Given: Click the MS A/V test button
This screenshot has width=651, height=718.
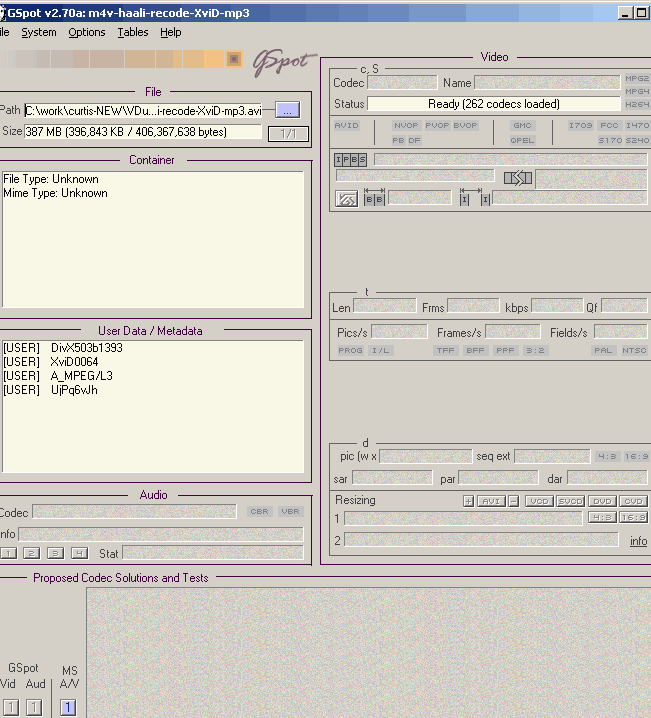Looking at the screenshot, I should point(68,707).
